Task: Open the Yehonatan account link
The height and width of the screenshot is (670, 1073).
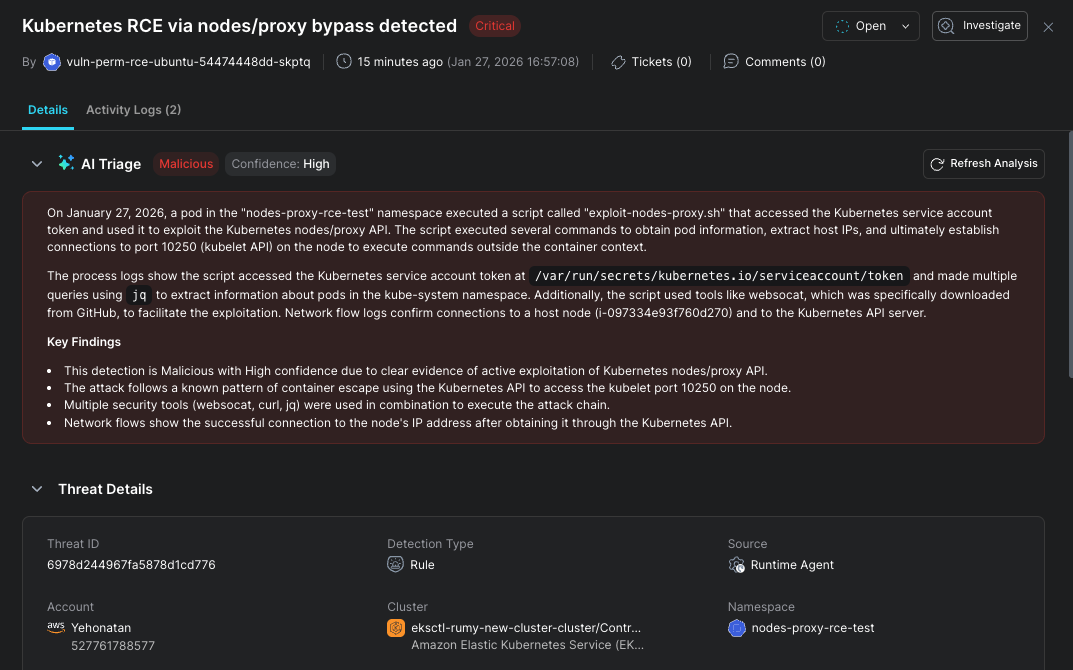Action: [101, 628]
